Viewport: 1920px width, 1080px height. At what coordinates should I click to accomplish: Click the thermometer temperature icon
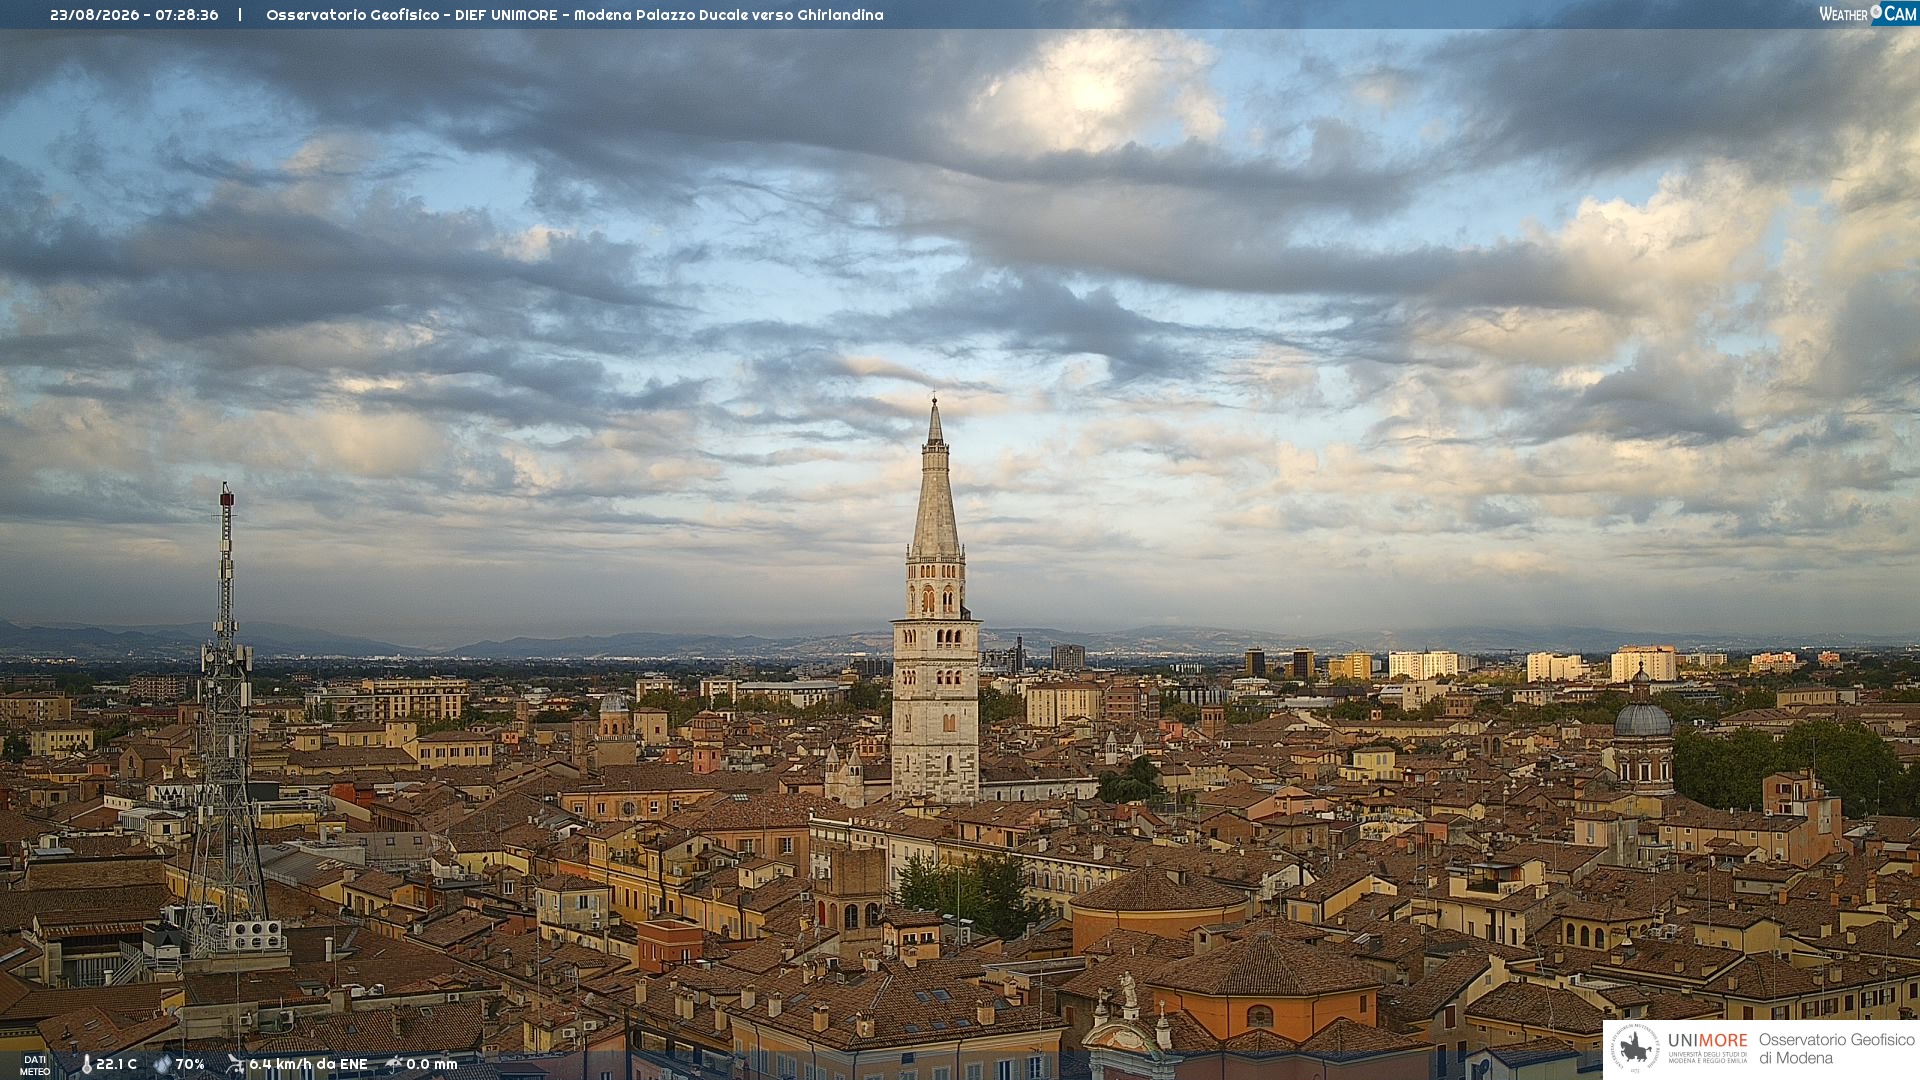point(86,1064)
